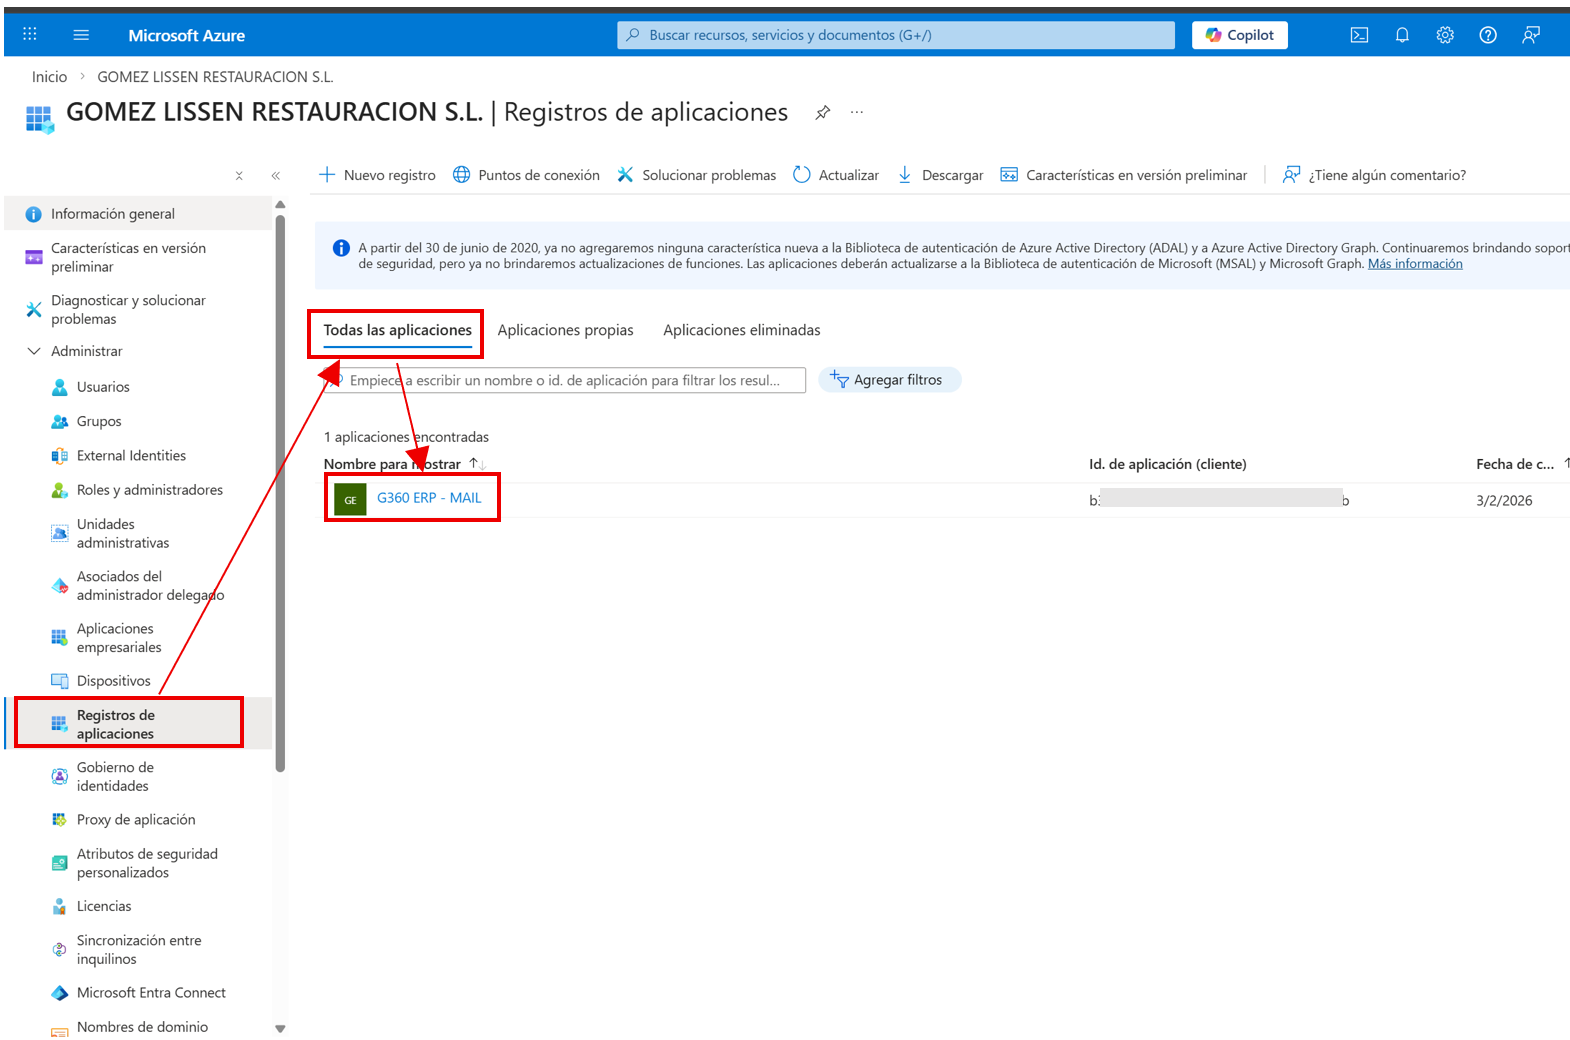Sort by Nombre para mostrar column

392,464
